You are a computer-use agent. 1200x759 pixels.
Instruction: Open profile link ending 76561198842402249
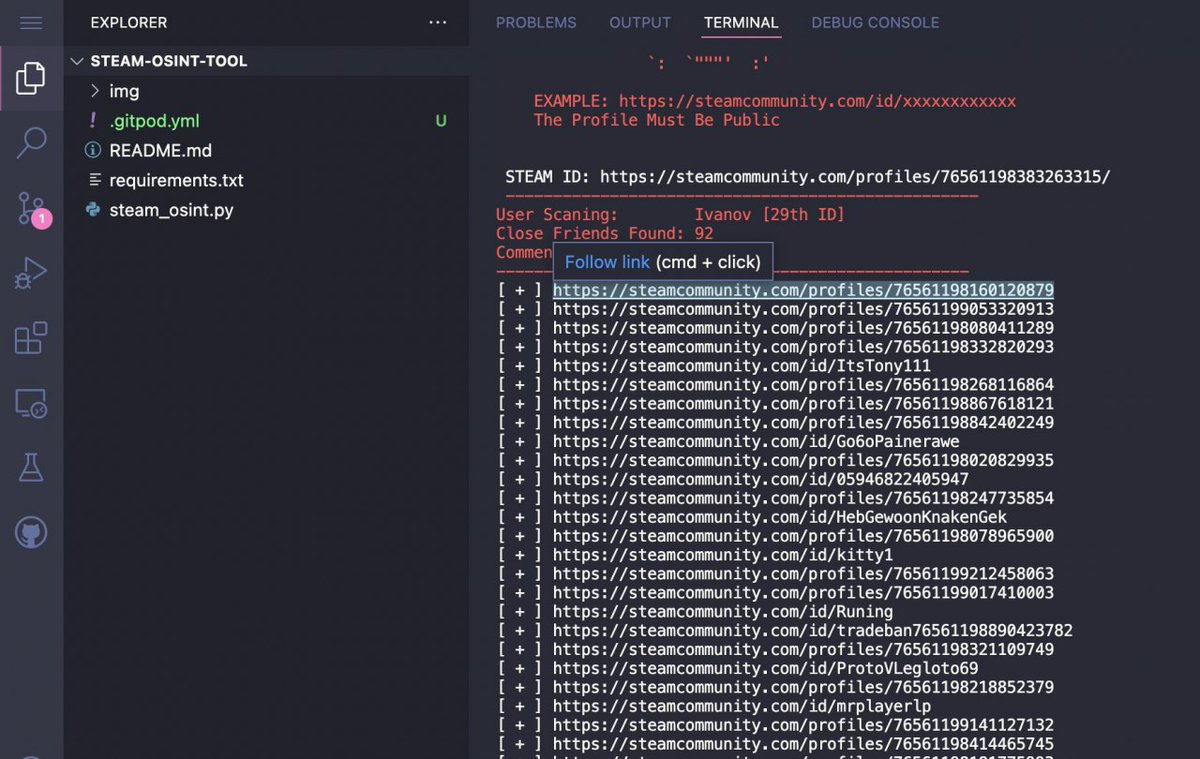tap(803, 423)
